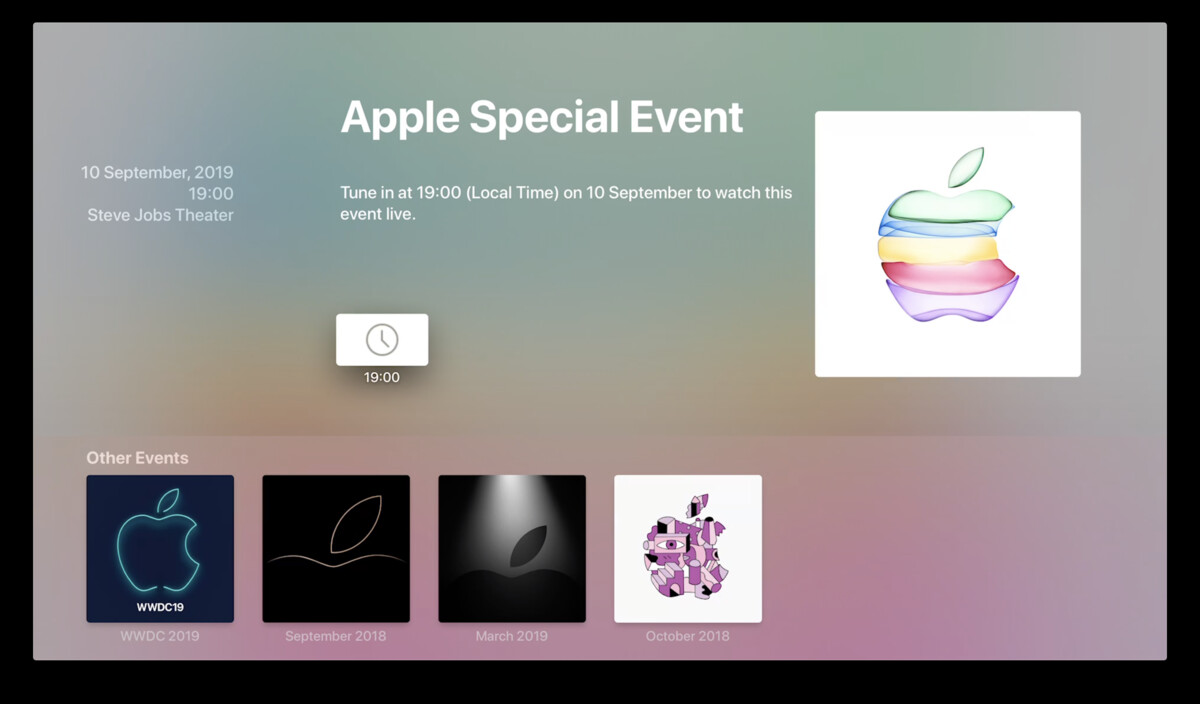
Task: Open the WWDC19 event thumbnail
Action: tap(160, 549)
